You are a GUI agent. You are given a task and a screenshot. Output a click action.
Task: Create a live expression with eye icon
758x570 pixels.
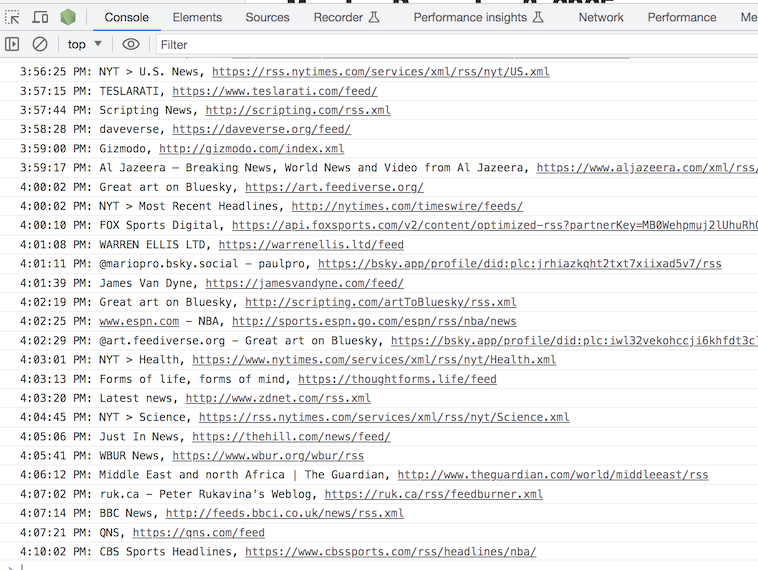[x=131, y=44]
